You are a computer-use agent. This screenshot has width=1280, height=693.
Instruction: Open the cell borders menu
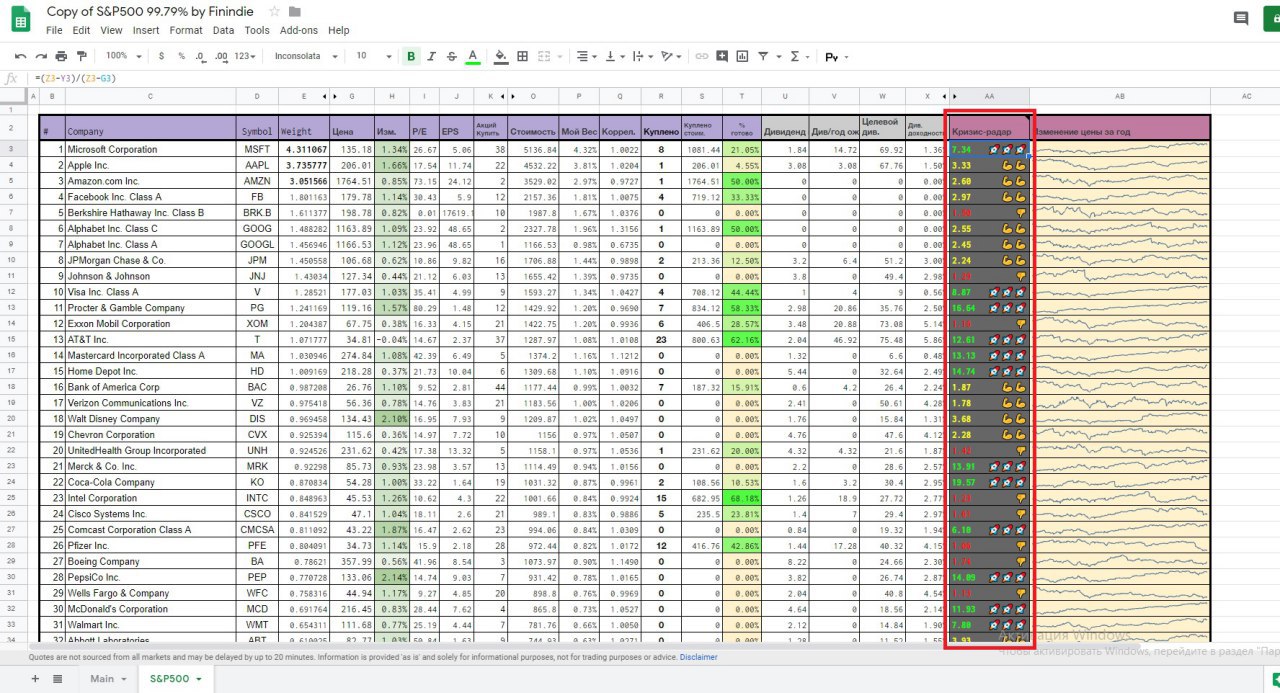pos(522,56)
